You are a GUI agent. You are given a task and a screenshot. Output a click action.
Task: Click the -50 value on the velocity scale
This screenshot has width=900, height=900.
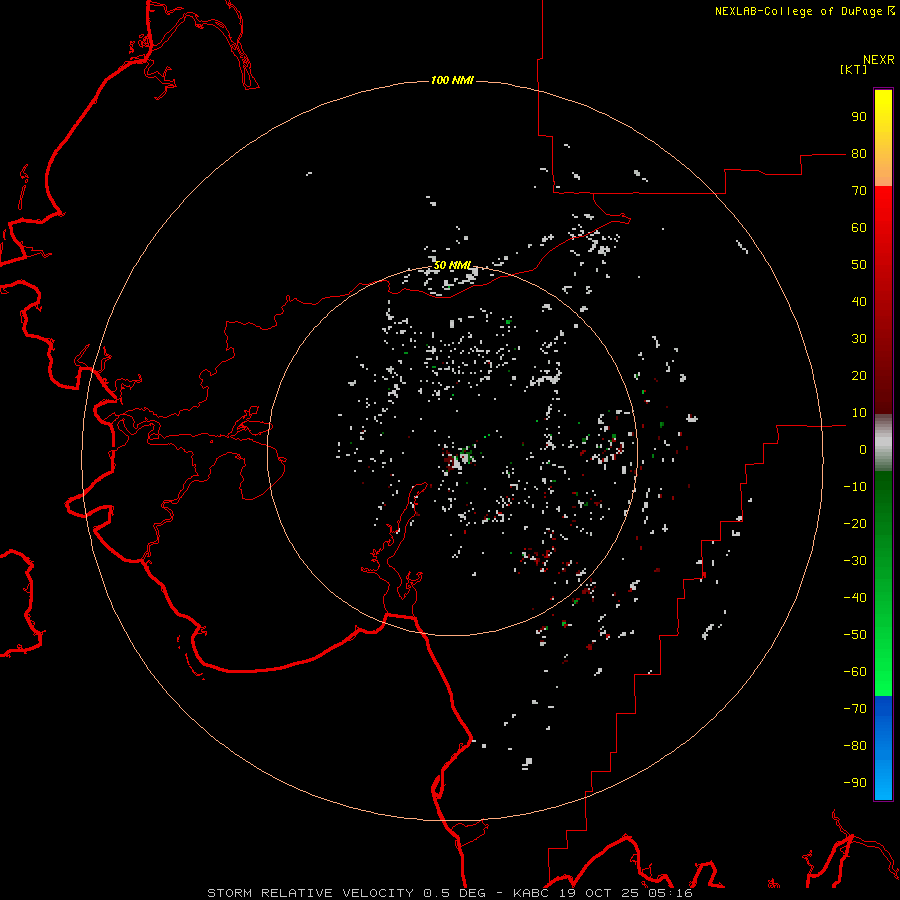pos(855,635)
